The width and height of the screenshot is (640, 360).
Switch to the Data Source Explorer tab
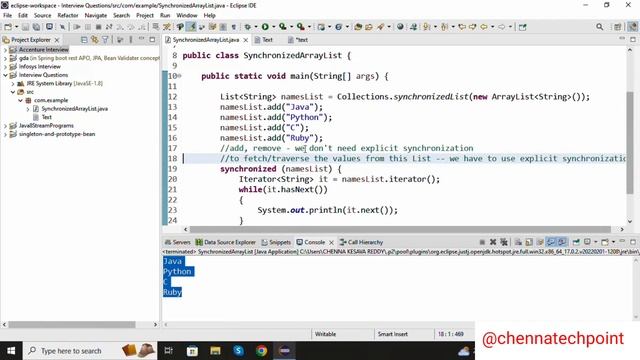point(225,242)
